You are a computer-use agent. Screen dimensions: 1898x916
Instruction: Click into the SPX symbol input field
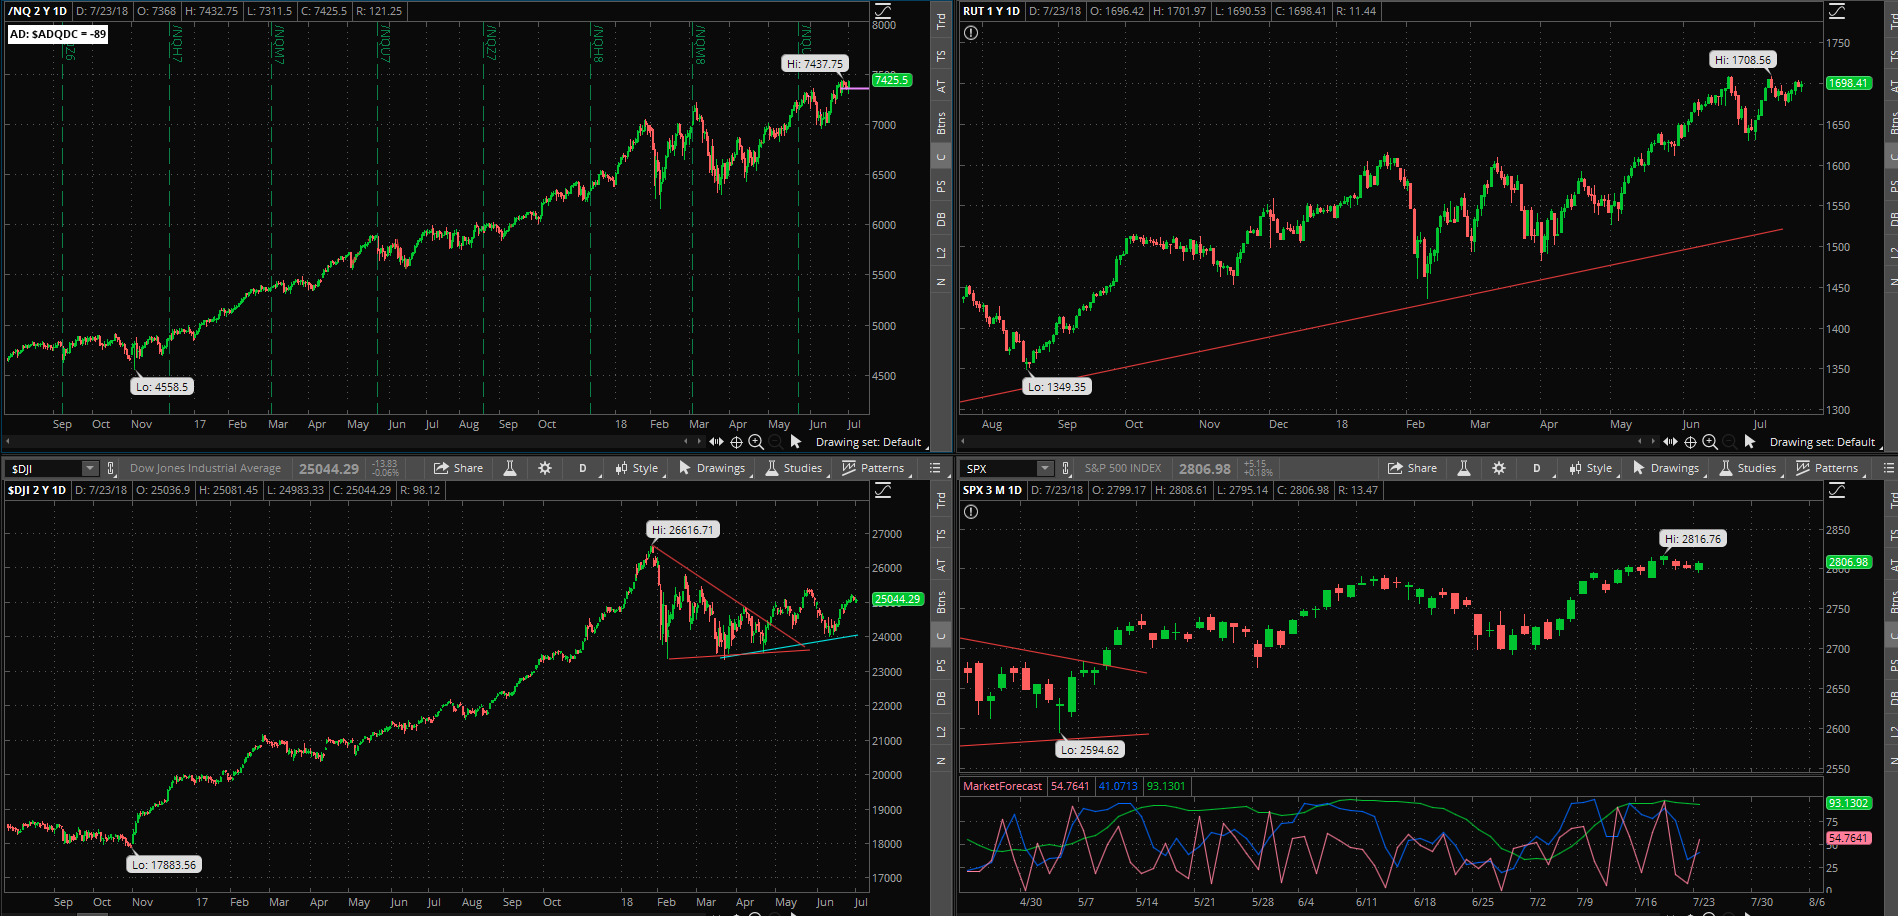pos(999,468)
